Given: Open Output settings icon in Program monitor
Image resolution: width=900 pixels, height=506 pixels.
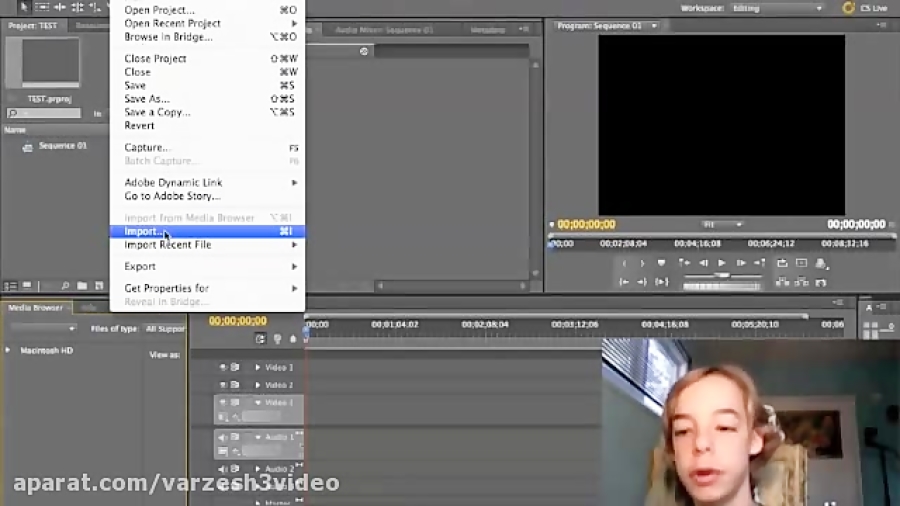Looking at the screenshot, I should pyautogui.click(x=821, y=263).
